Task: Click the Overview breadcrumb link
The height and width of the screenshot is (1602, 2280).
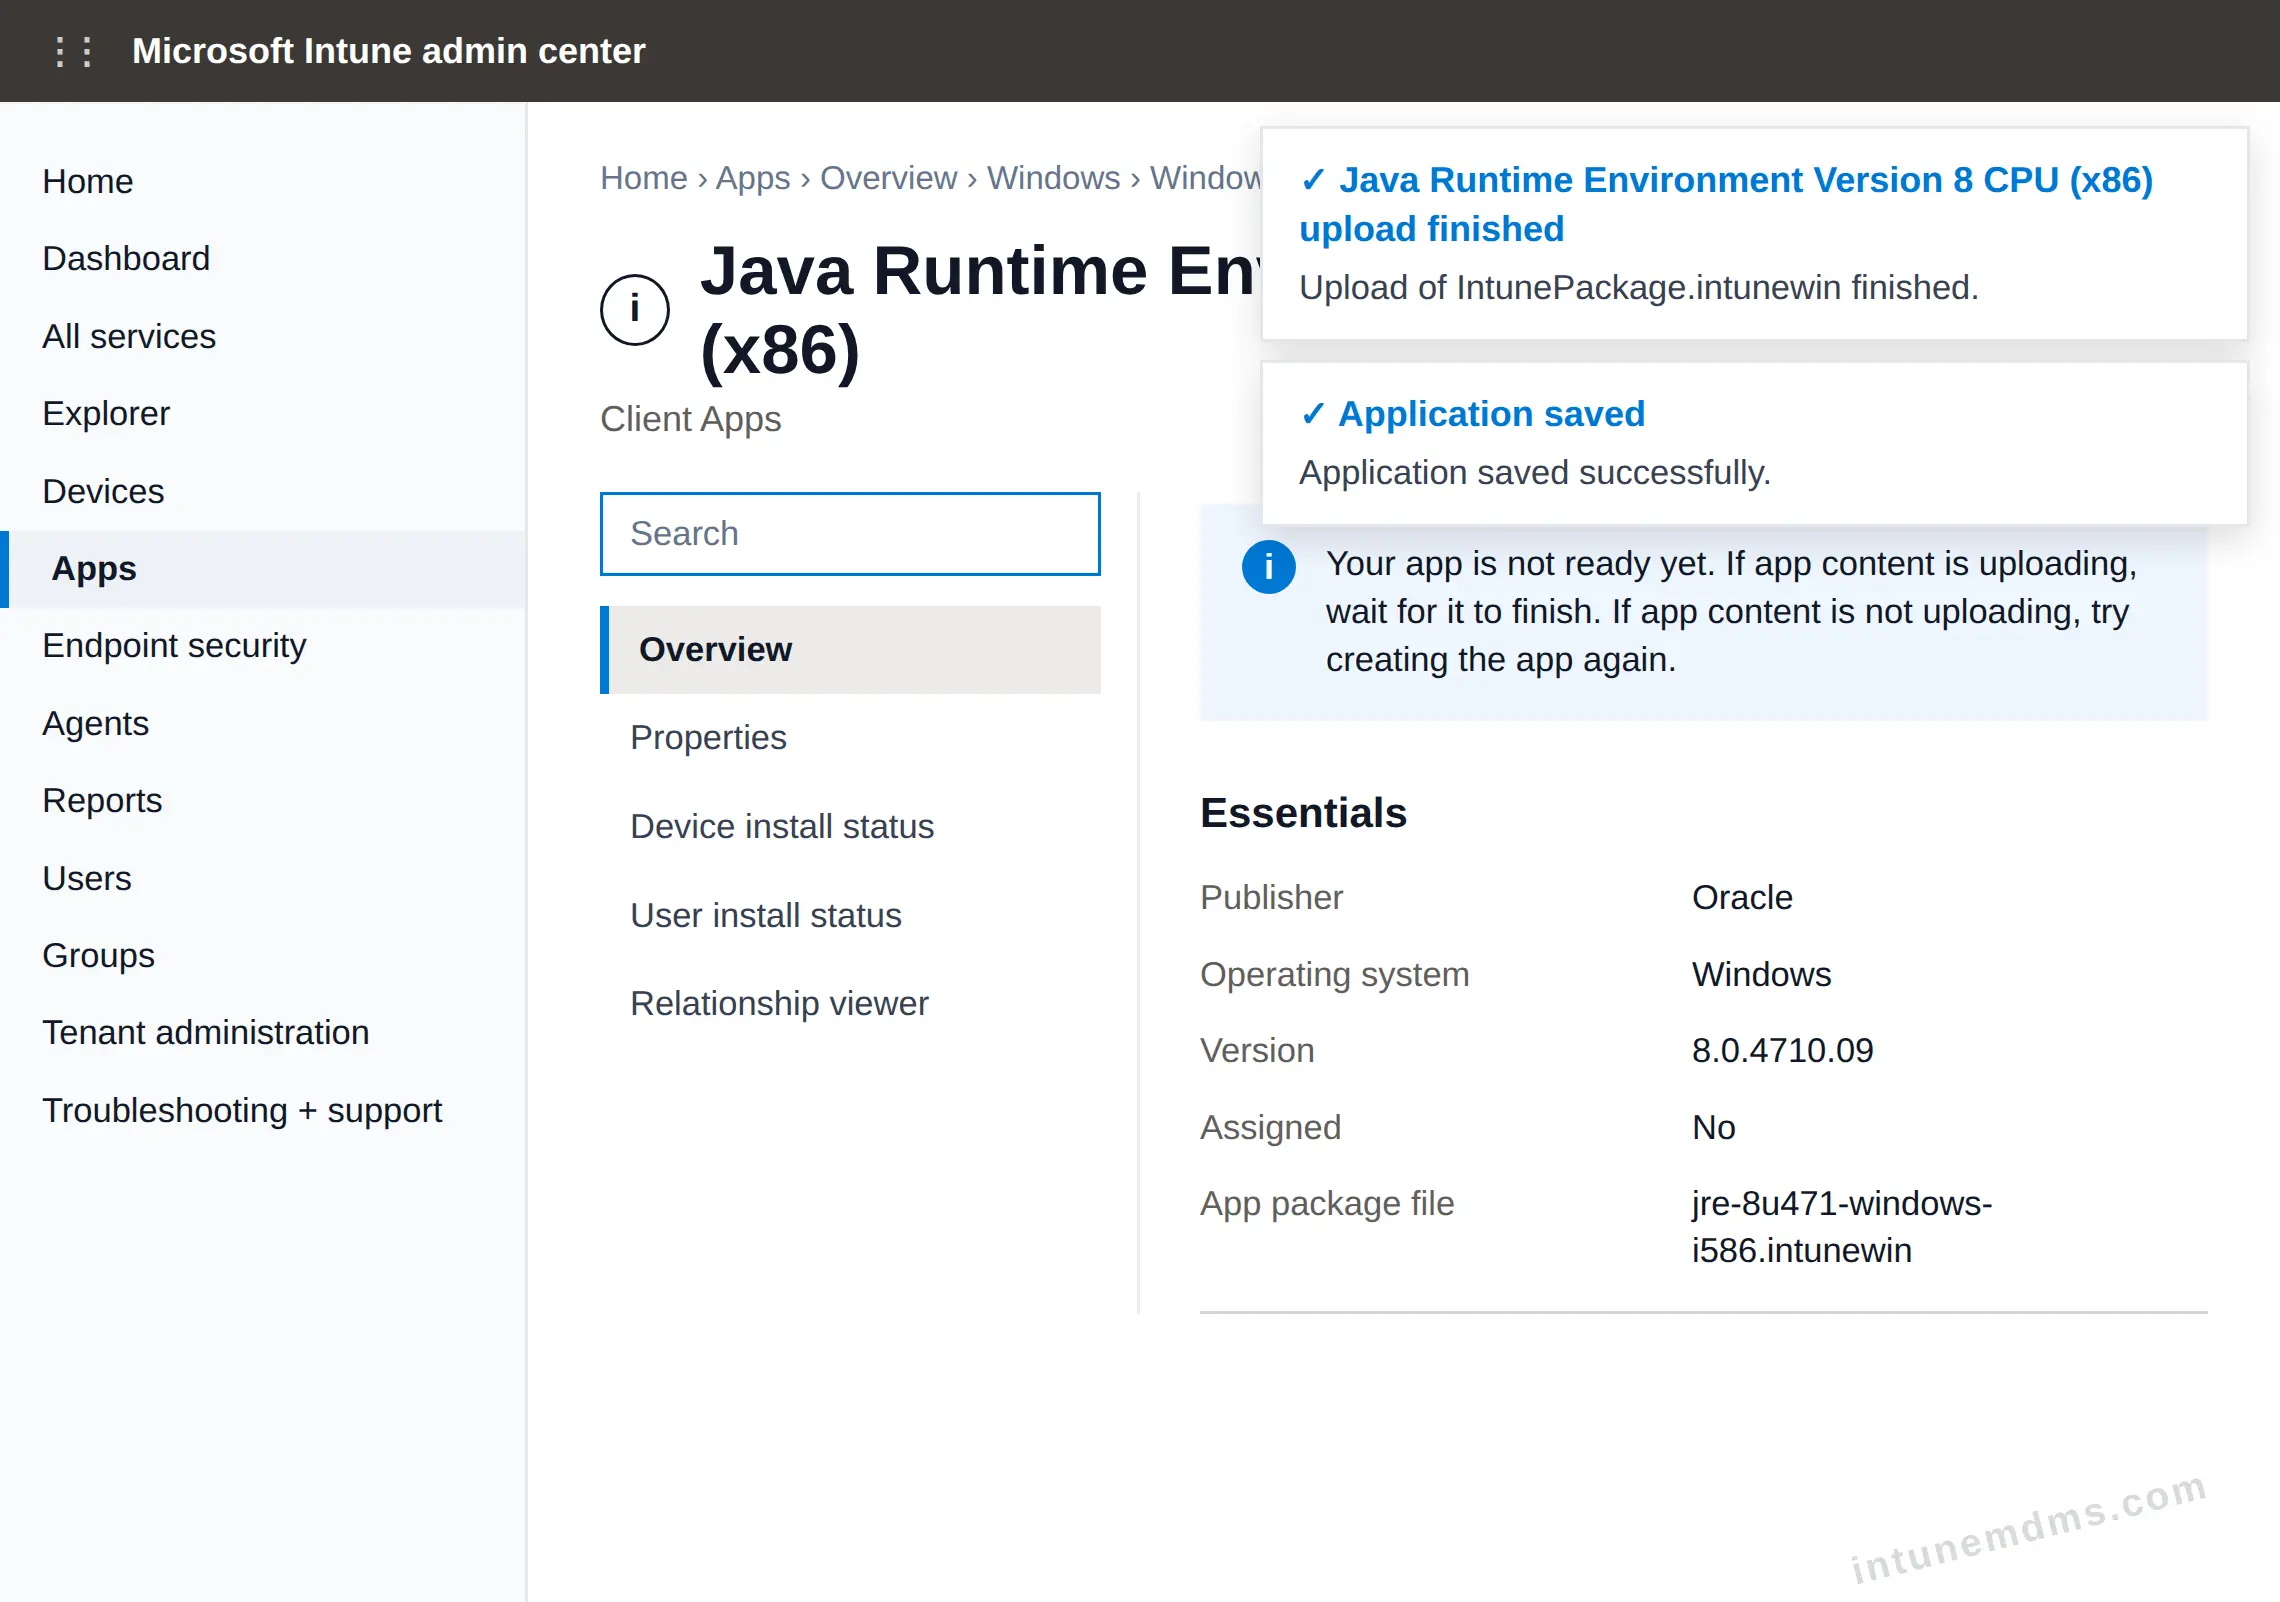Action: tap(889, 178)
